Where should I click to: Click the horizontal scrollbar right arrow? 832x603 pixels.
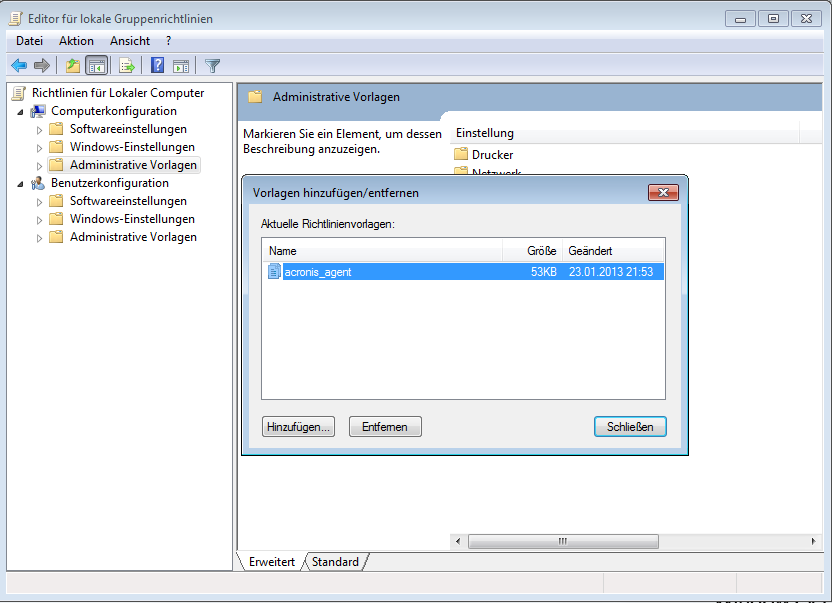tap(813, 541)
